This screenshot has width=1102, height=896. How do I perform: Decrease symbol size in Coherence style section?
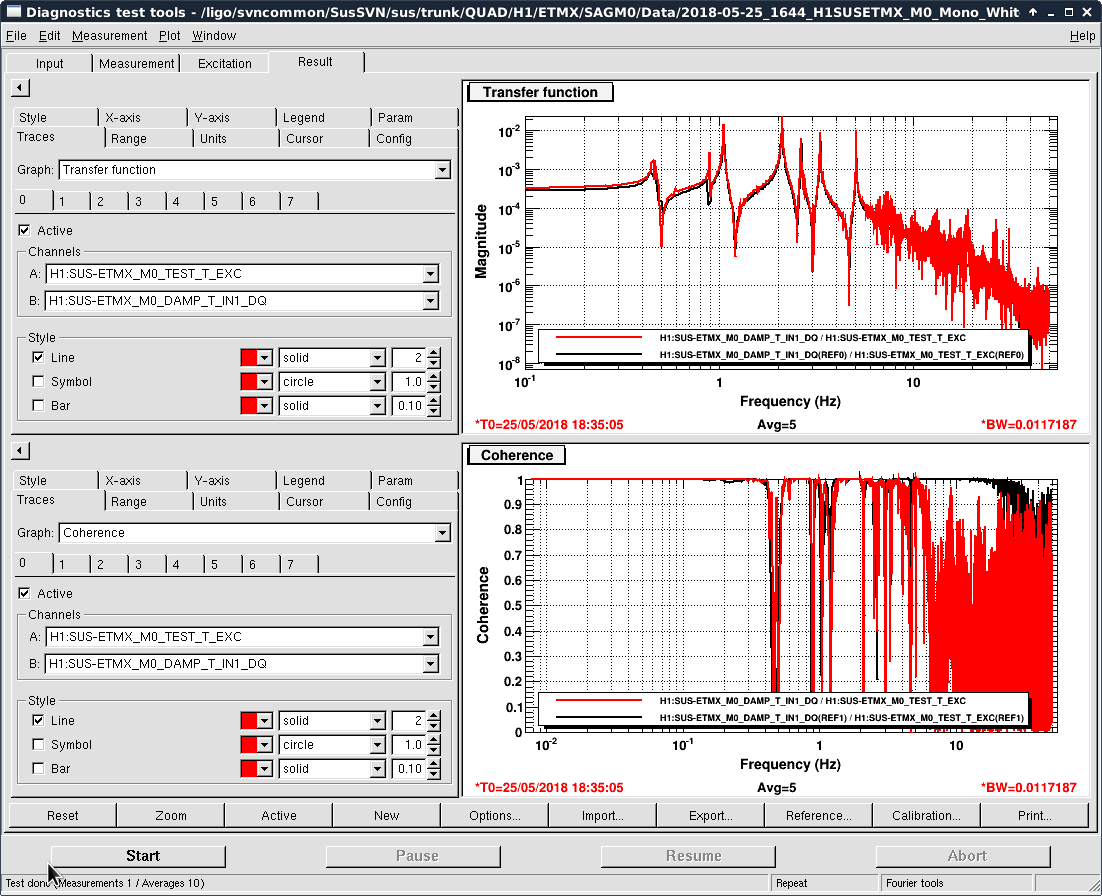[433, 750]
